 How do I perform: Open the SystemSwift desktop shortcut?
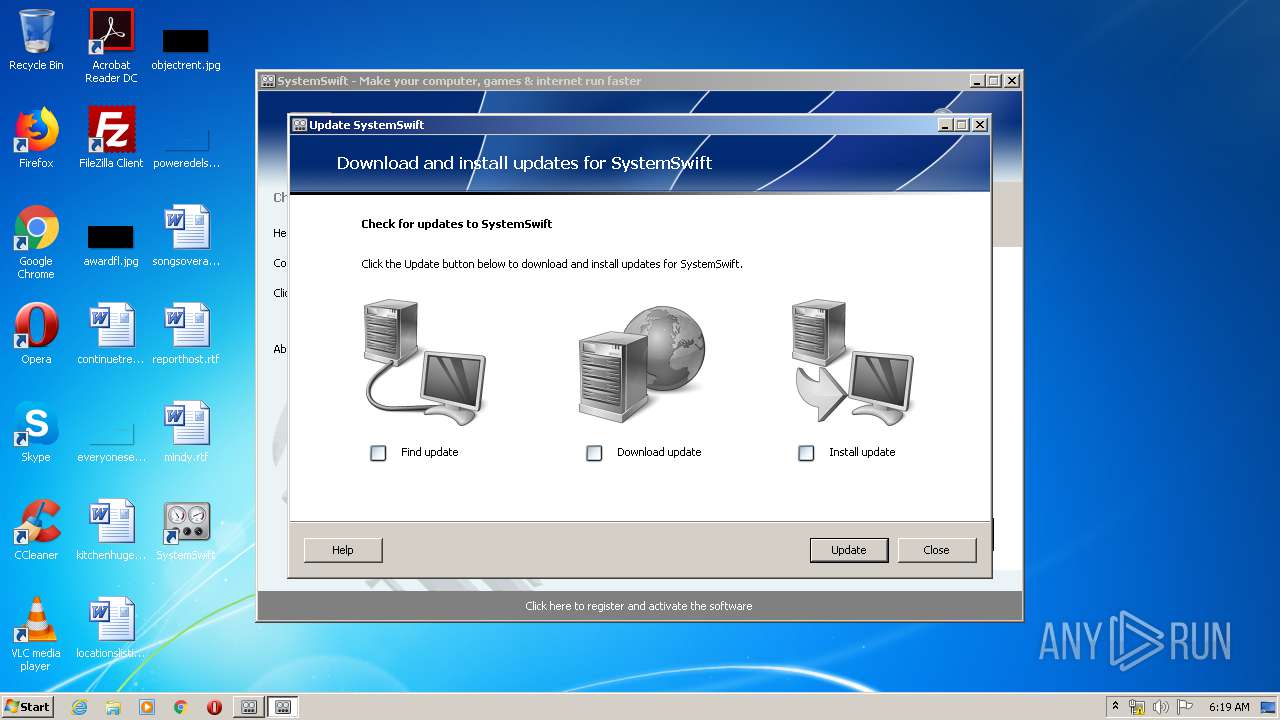[186, 530]
